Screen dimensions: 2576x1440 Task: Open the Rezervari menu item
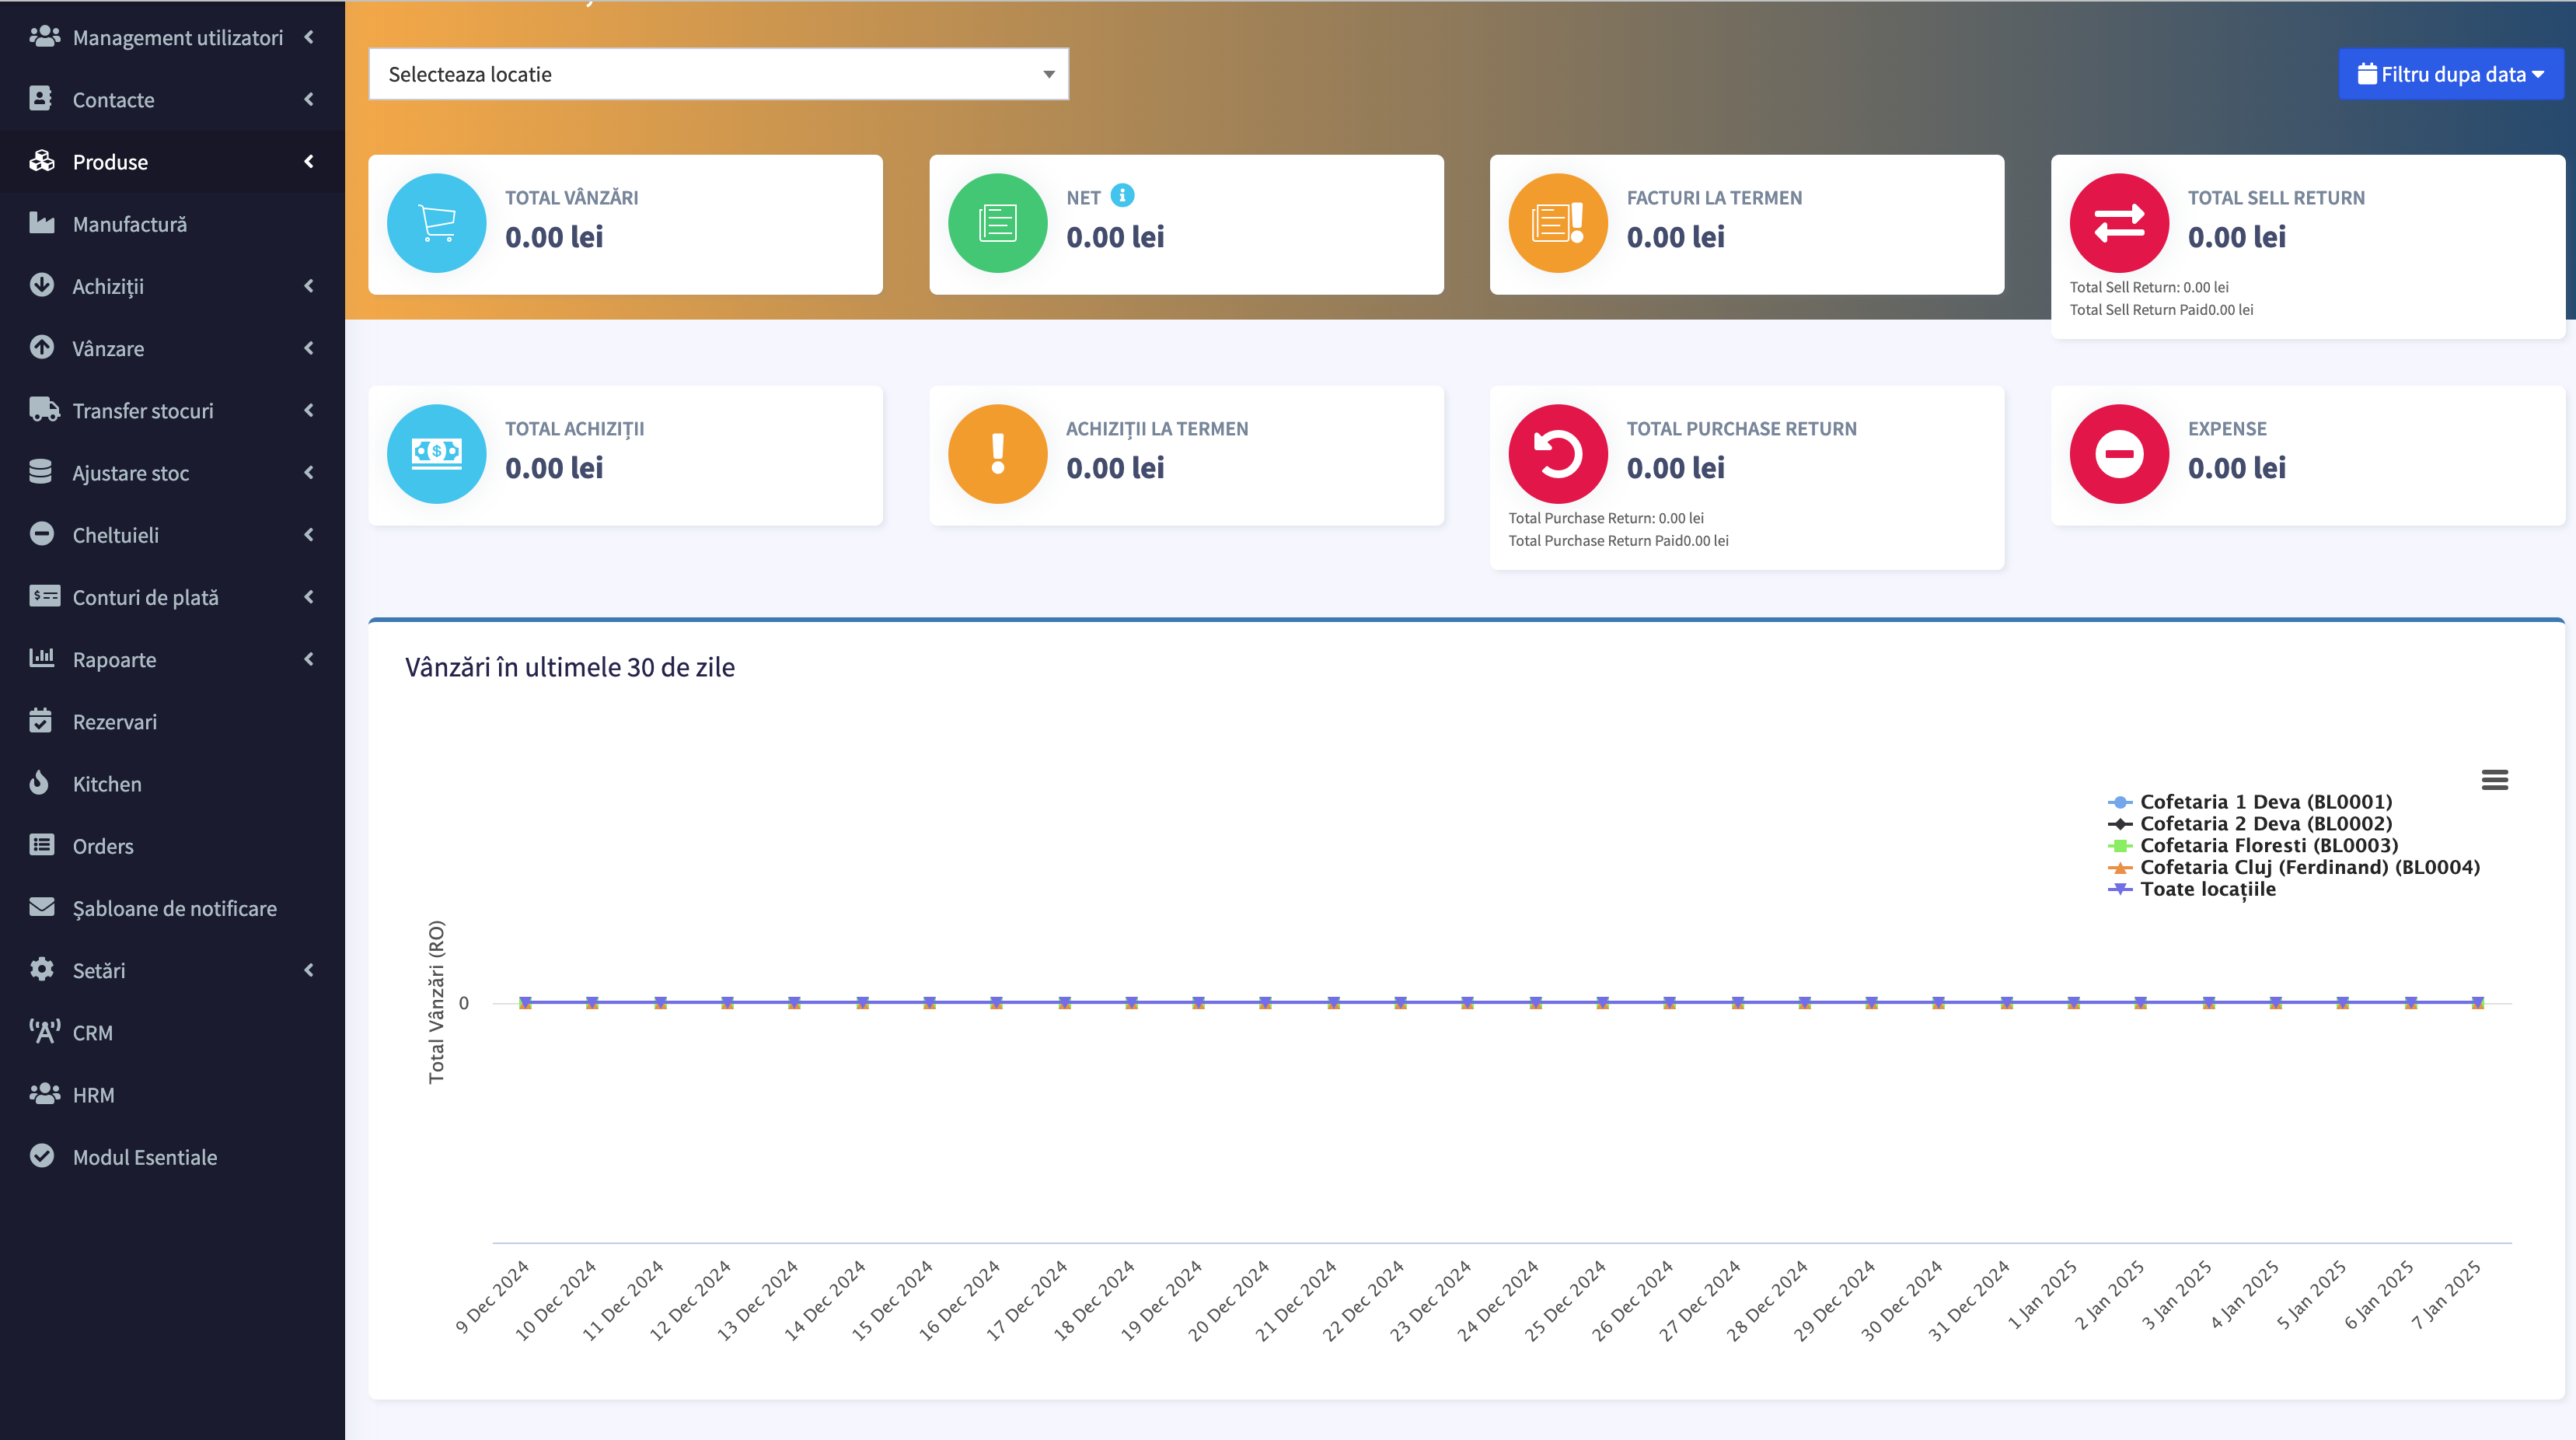tap(114, 721)
